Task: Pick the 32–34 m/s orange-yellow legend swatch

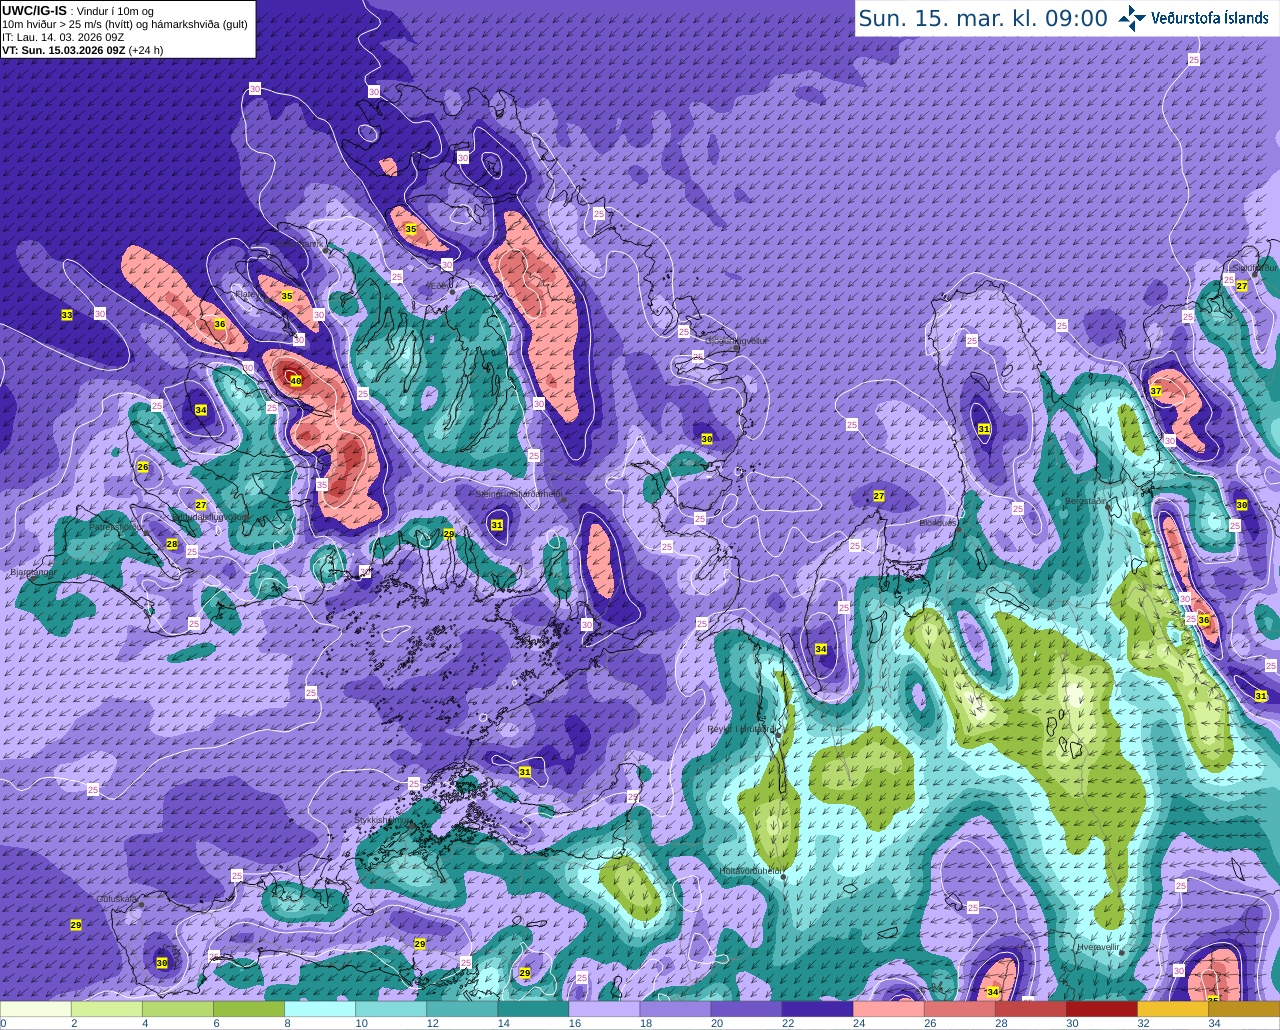Action: pyautogui.click(x=1172, y=1009)
